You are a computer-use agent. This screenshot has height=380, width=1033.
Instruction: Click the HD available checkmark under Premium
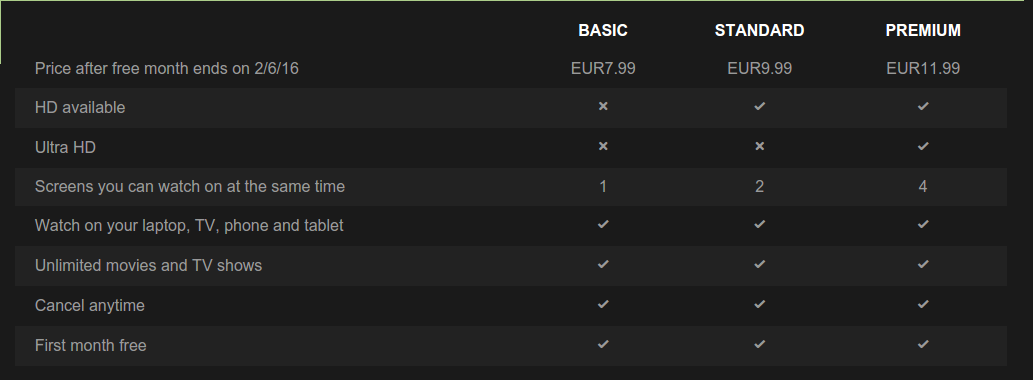click(x=923, y=106)
